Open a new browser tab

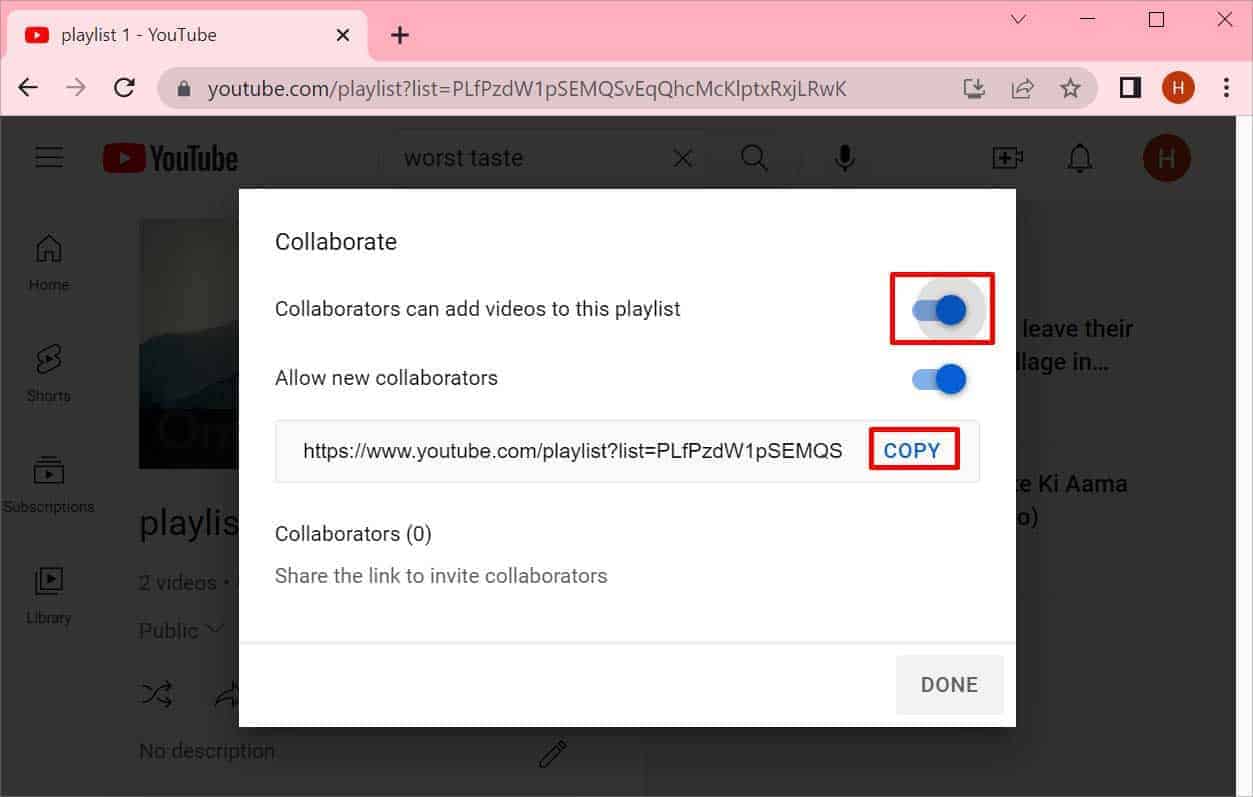(400, 36)
